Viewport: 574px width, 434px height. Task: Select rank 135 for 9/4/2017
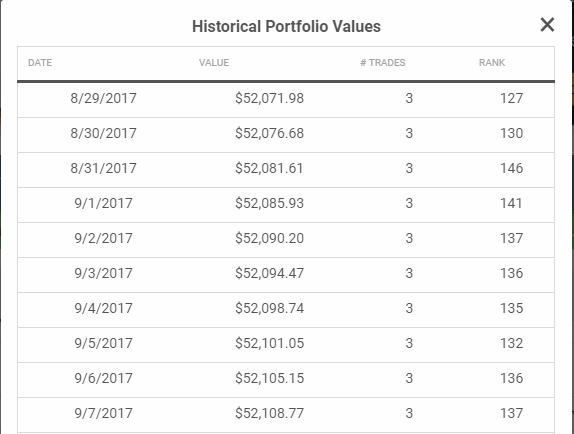[511, 308]
